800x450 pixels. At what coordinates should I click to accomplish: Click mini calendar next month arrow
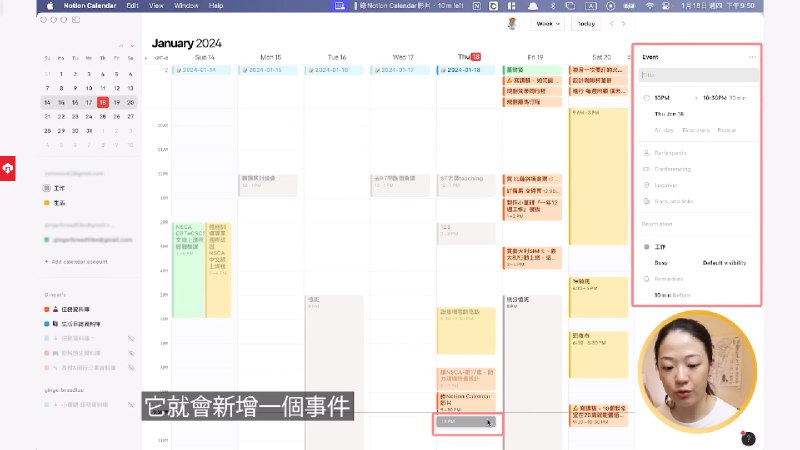132,46
